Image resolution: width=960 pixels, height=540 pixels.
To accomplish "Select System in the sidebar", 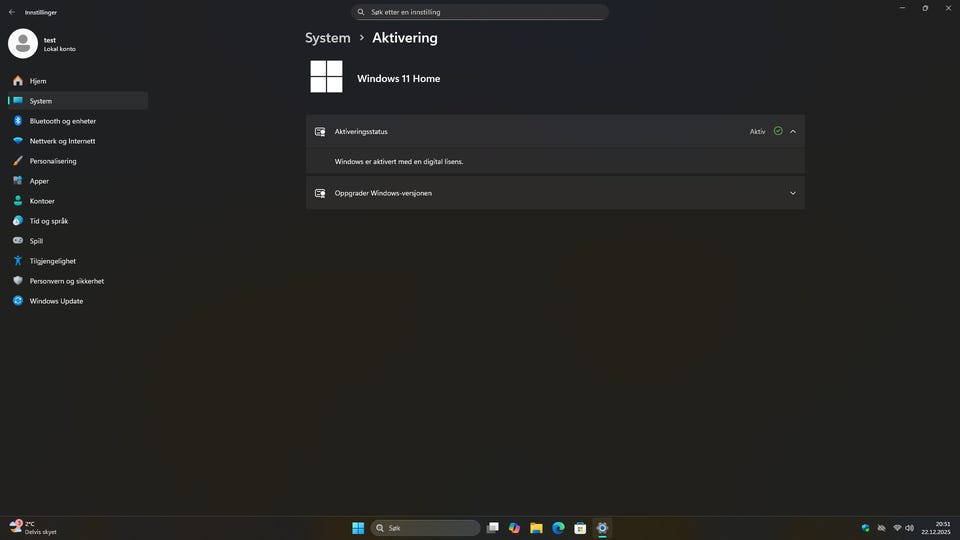I will (x=78, y=100).
